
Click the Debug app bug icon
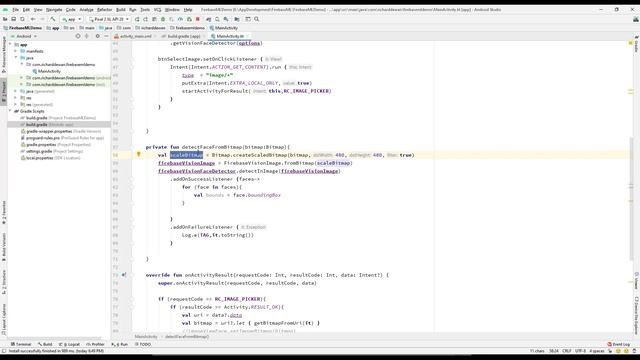point(163,19)
